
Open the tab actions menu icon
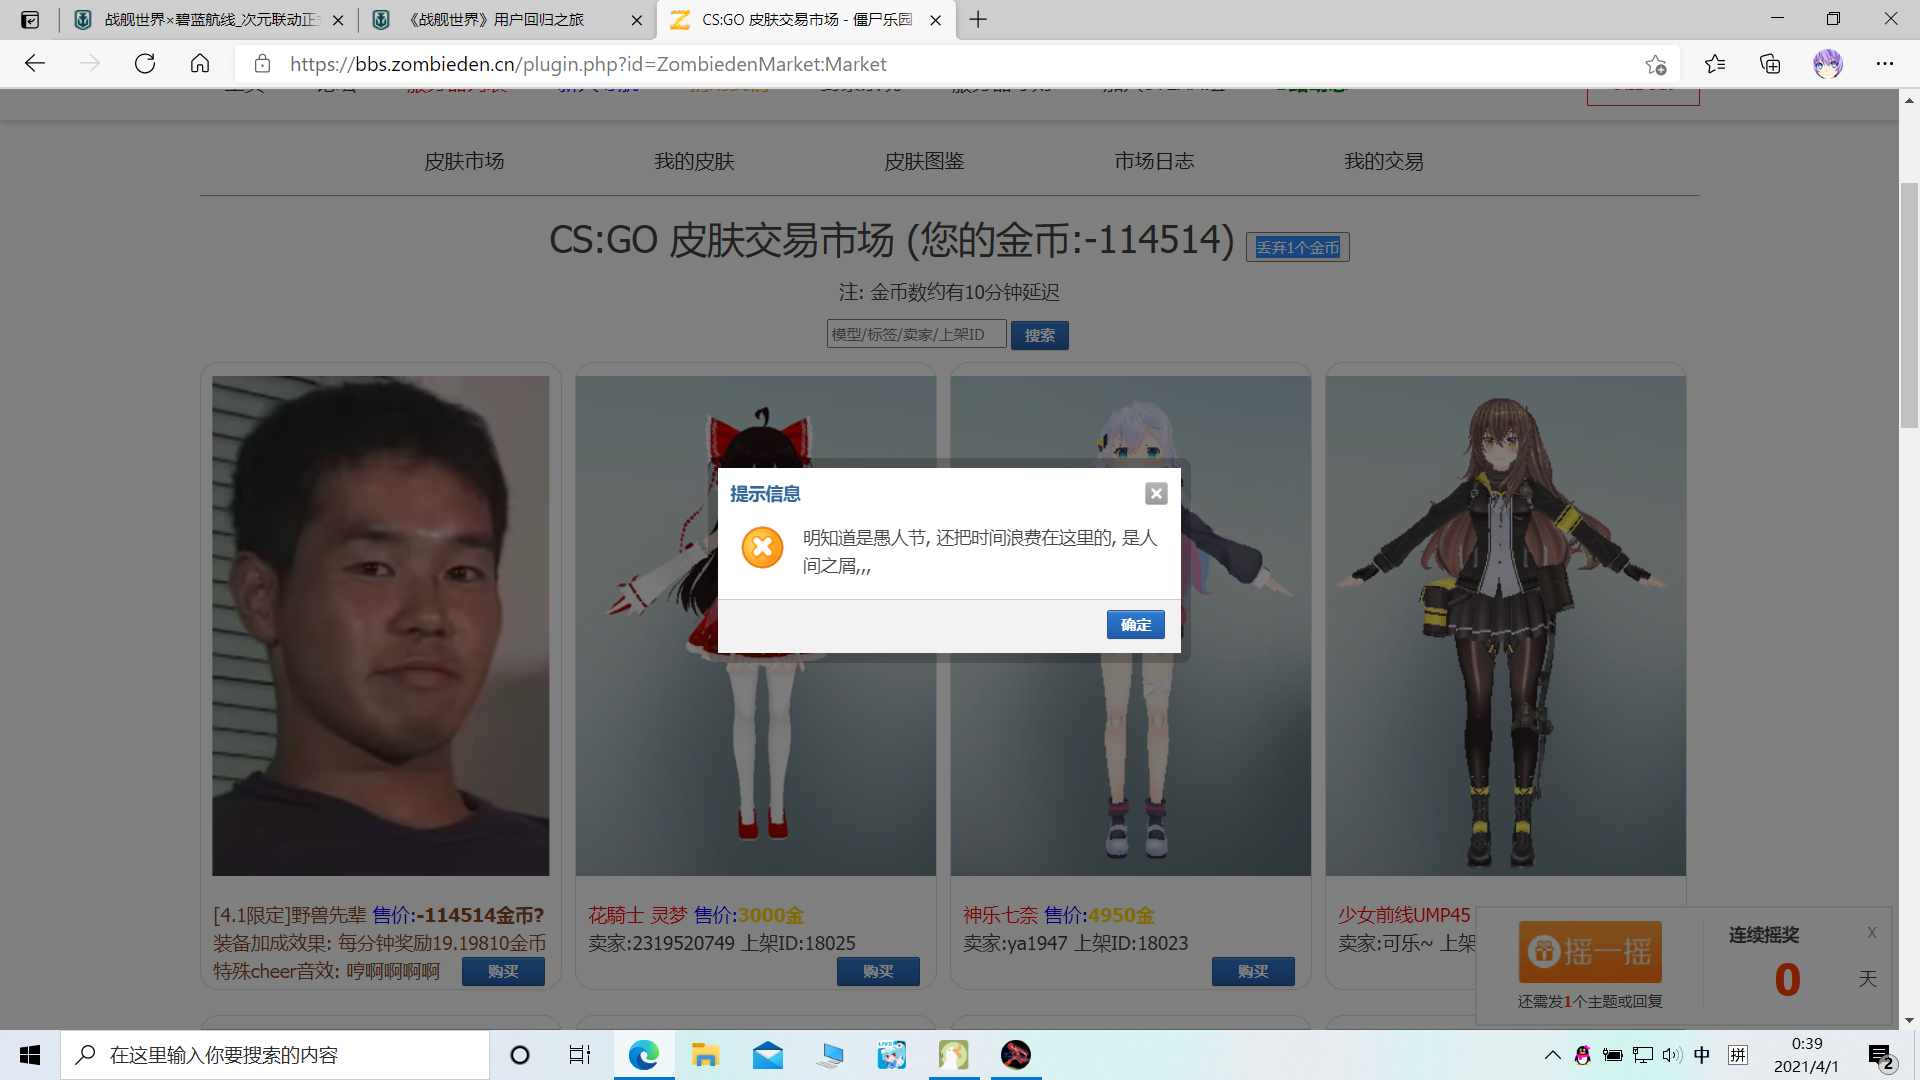[x=30, y=20]
